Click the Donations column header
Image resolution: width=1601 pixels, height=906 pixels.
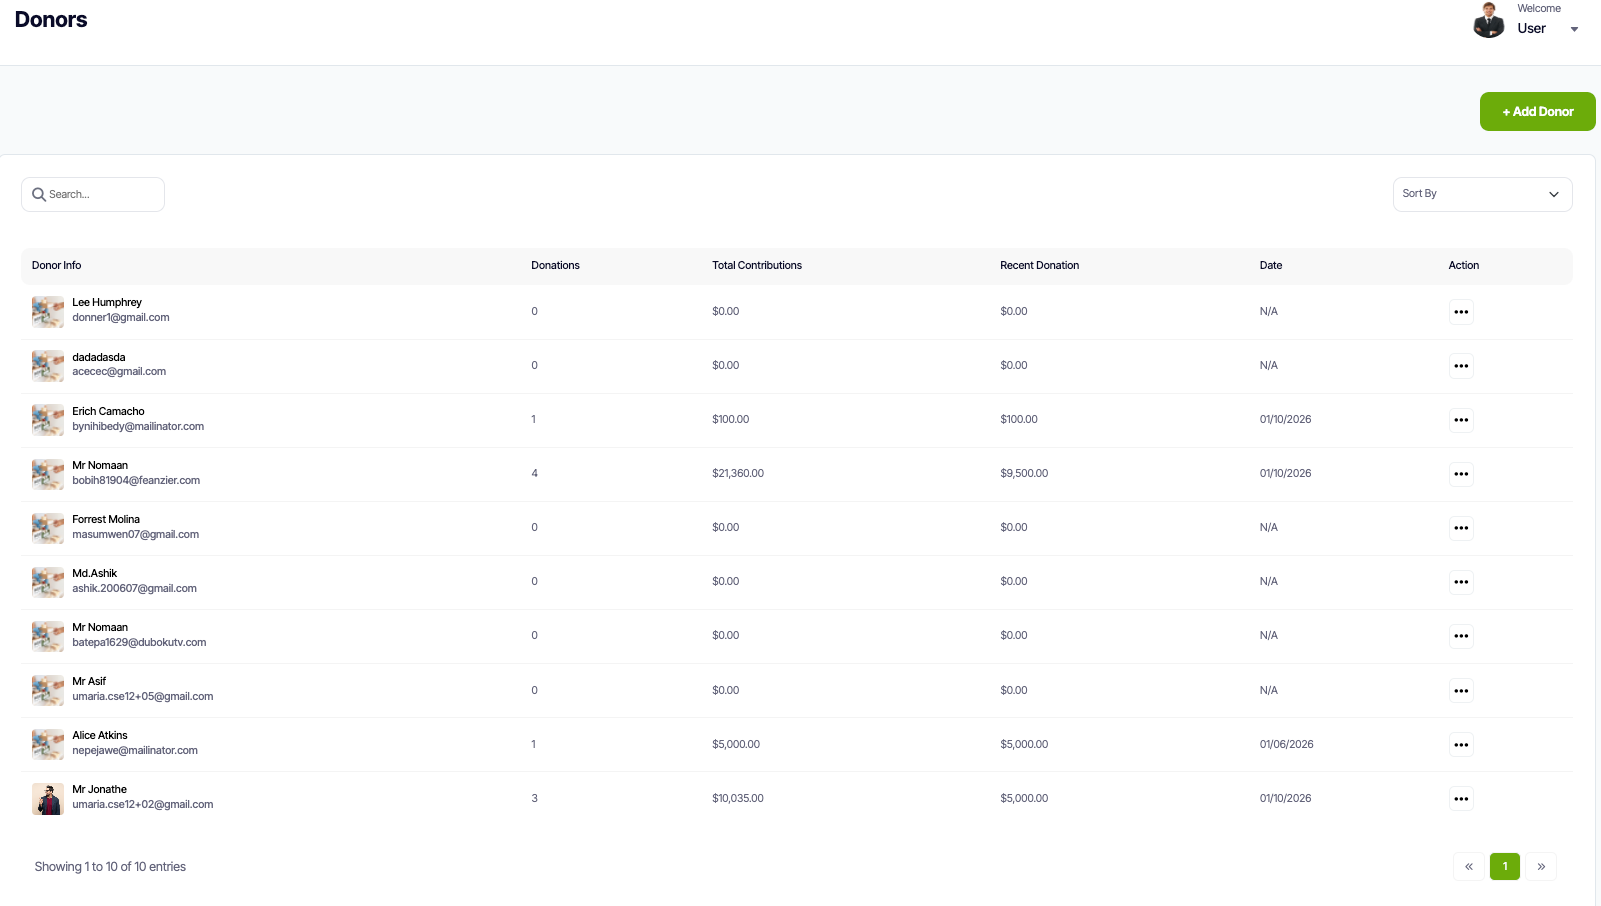pyautogui.click(x=555, y=265)
